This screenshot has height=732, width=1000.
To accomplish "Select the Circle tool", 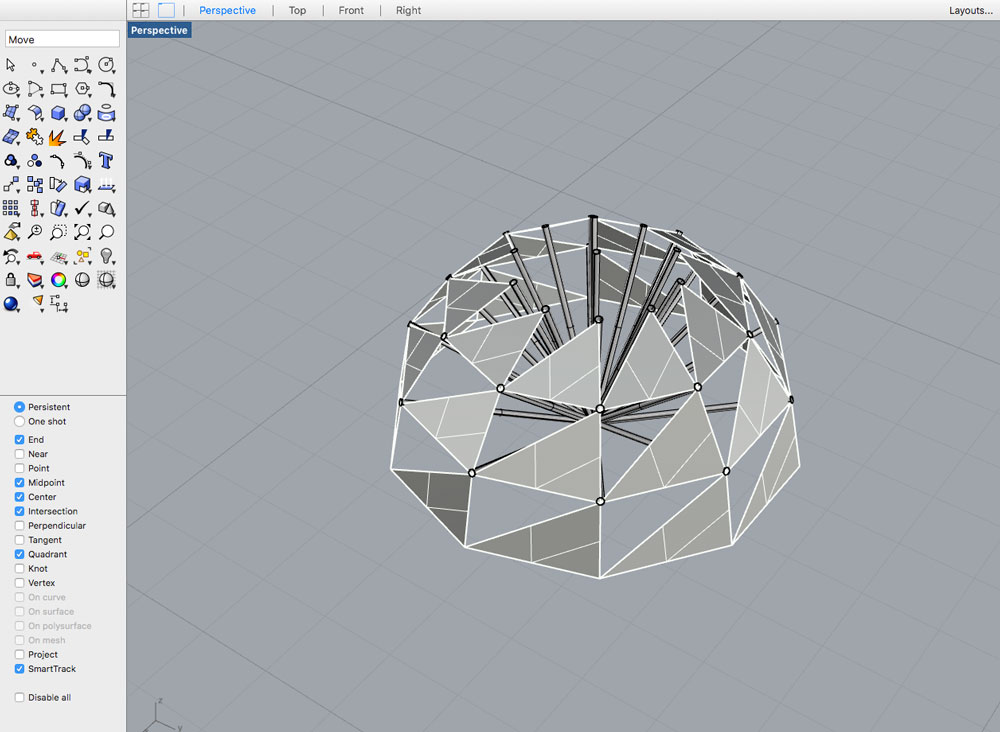I will [x=107, y=65].
